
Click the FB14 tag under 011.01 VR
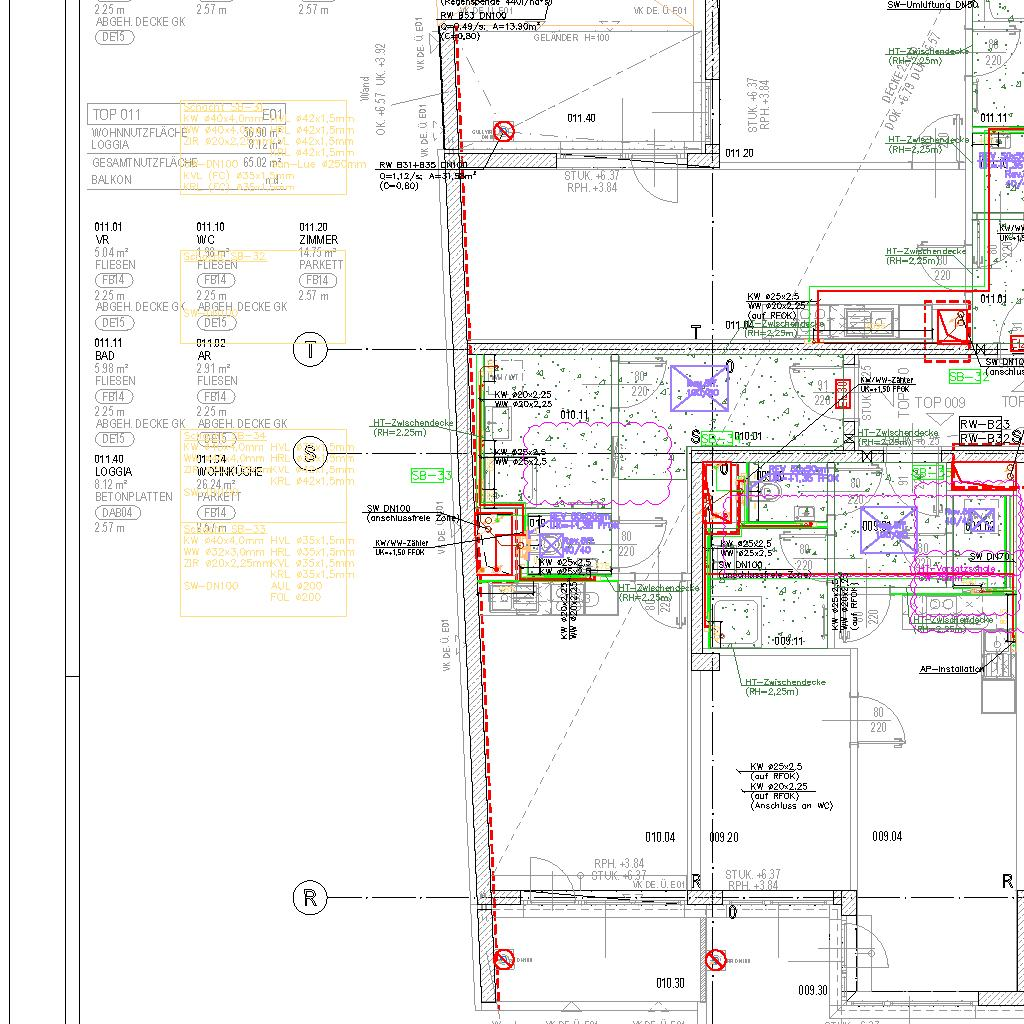tap(115, 281)
